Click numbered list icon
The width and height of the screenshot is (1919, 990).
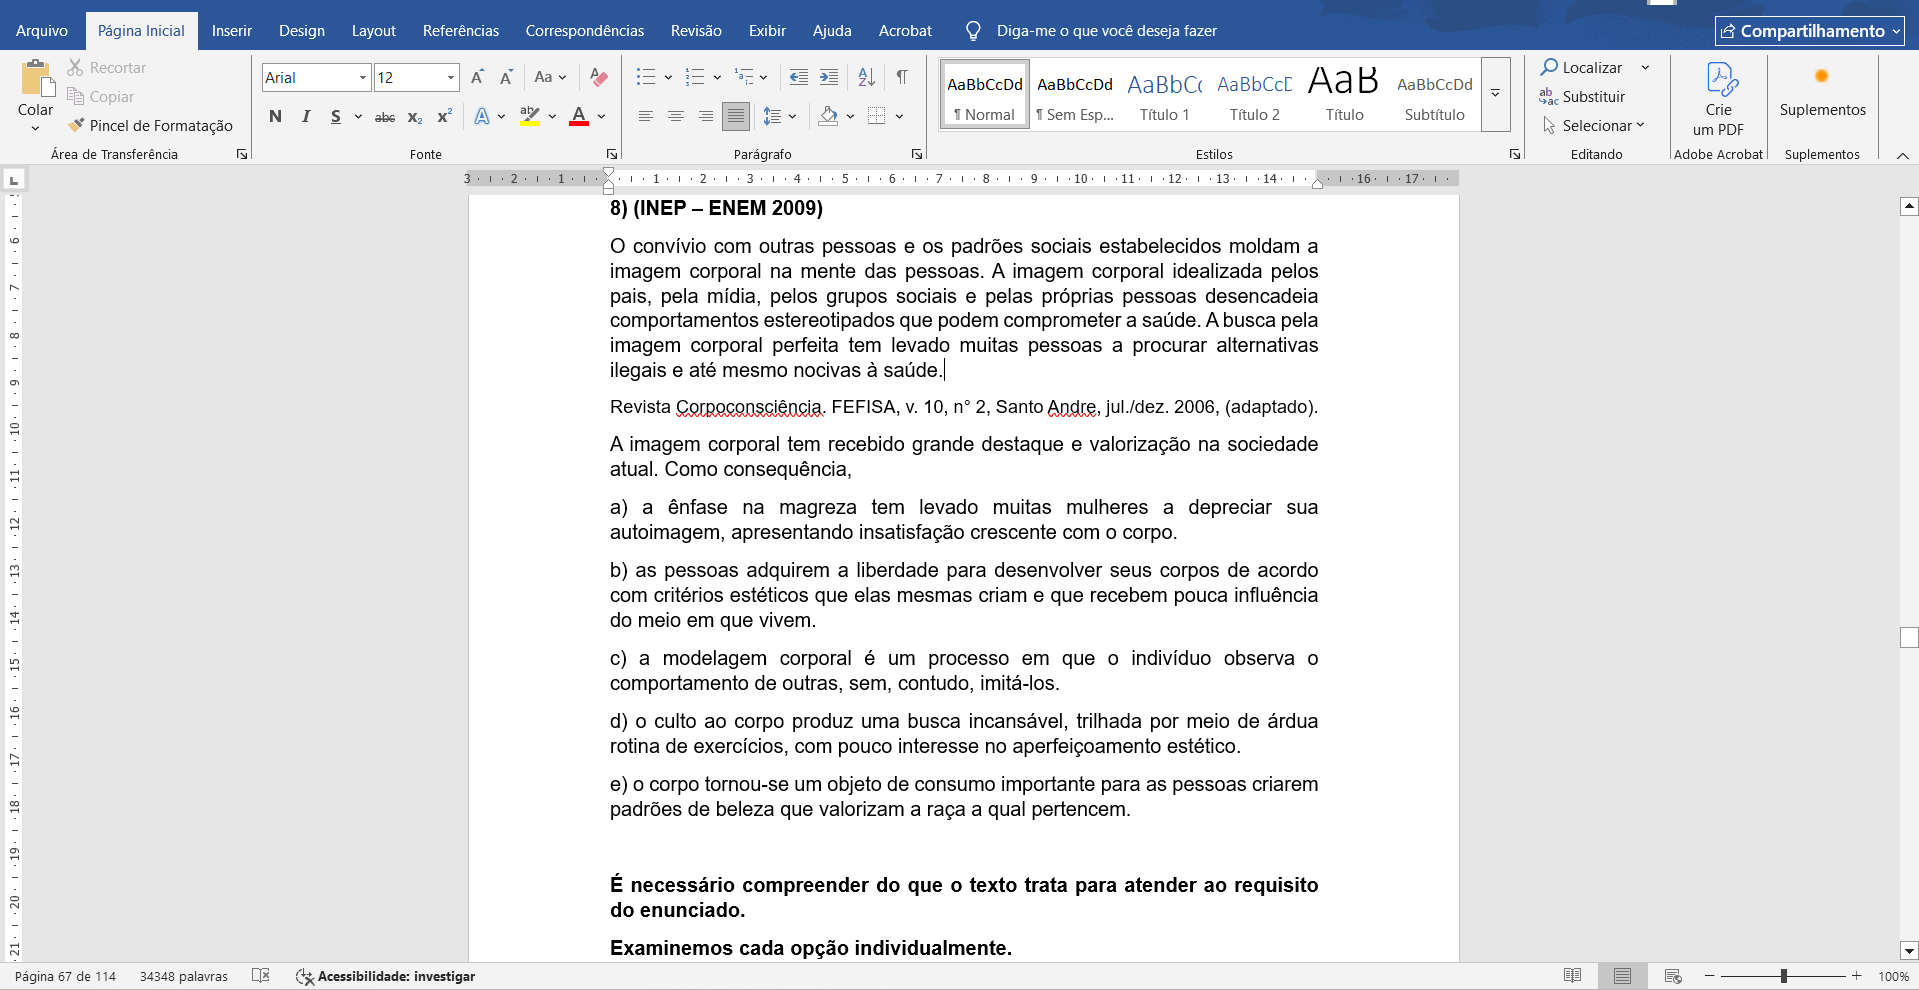click(695, 77)
